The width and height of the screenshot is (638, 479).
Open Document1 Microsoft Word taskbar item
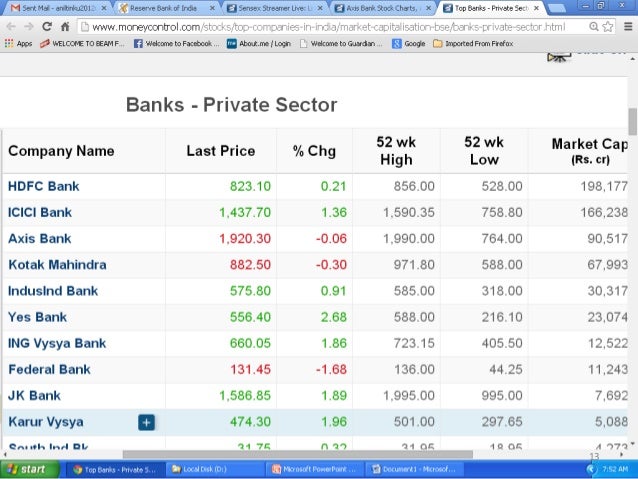(415, 470)
